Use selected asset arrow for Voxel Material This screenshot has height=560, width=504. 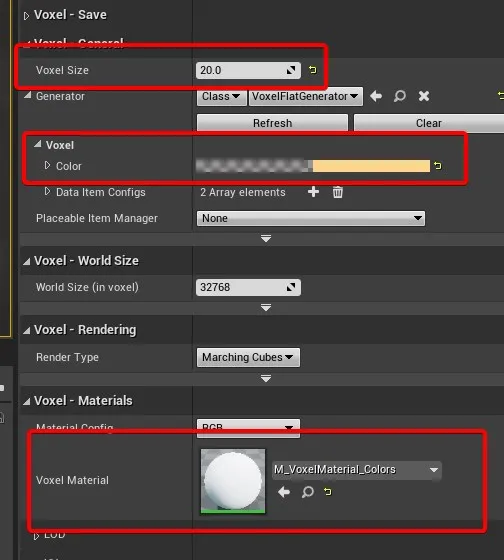click(x=284, y=492)
